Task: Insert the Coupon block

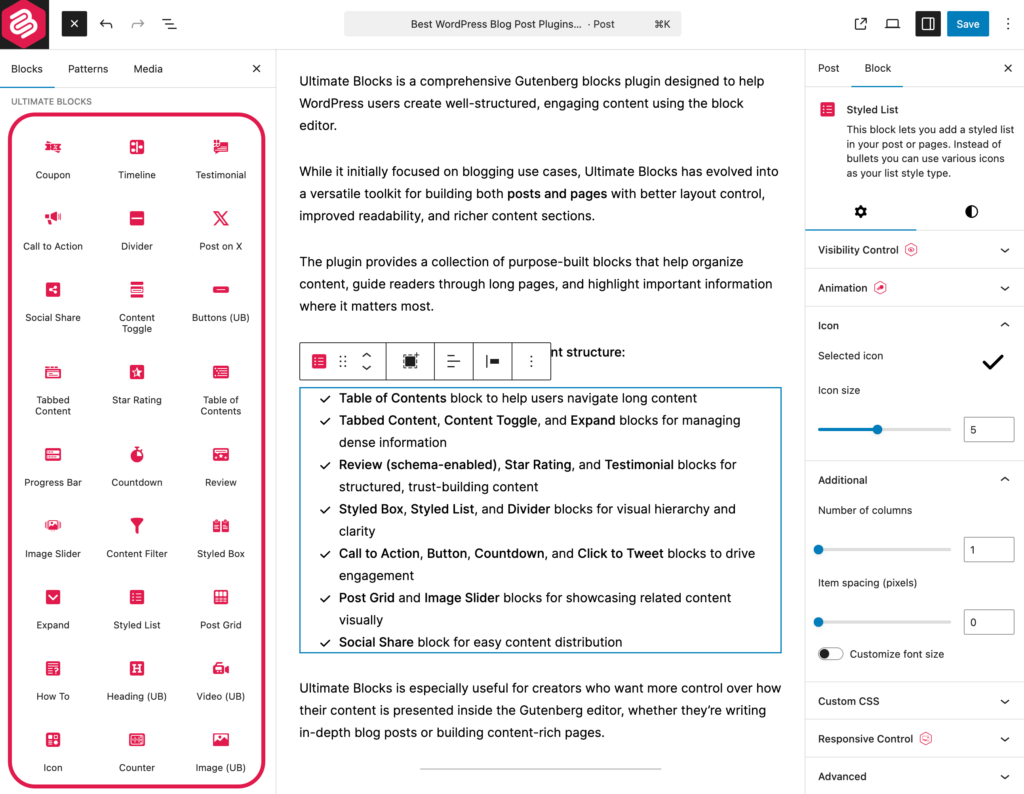Action: tap(53, 157)
